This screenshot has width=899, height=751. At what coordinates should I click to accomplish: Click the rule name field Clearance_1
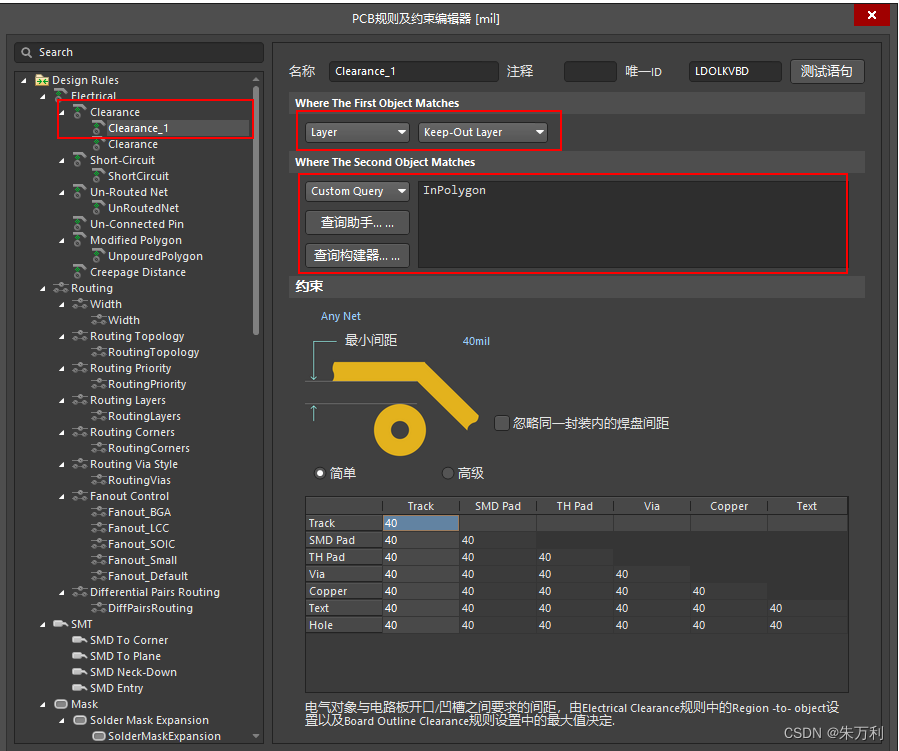[412, 71]
